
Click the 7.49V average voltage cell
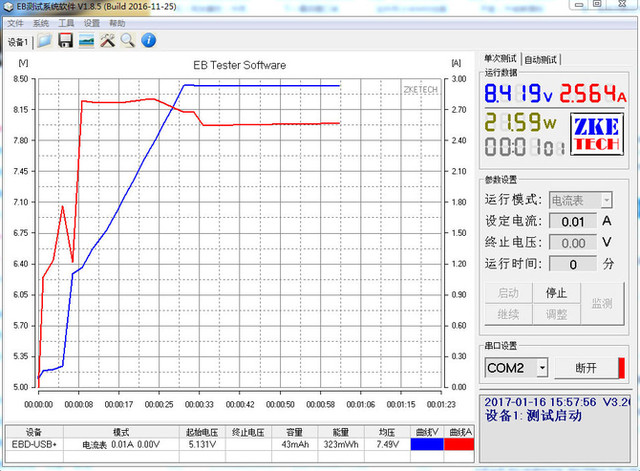pyautogui.click(x=387, y=444)
